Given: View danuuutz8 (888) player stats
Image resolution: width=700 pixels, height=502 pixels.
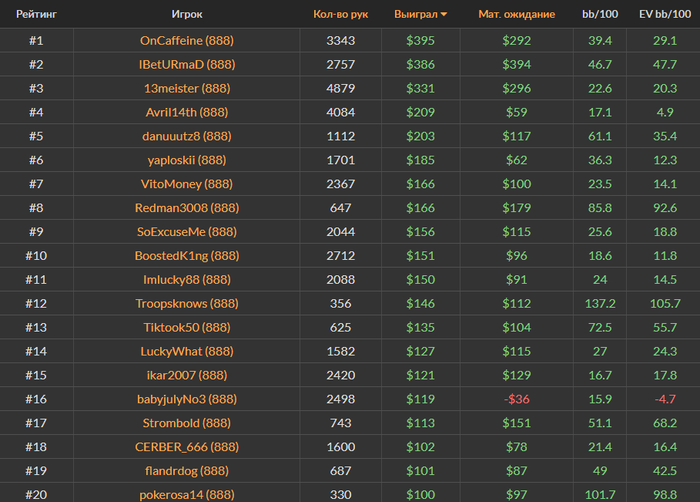Looking at the screenshot, I should pos(187,136).
